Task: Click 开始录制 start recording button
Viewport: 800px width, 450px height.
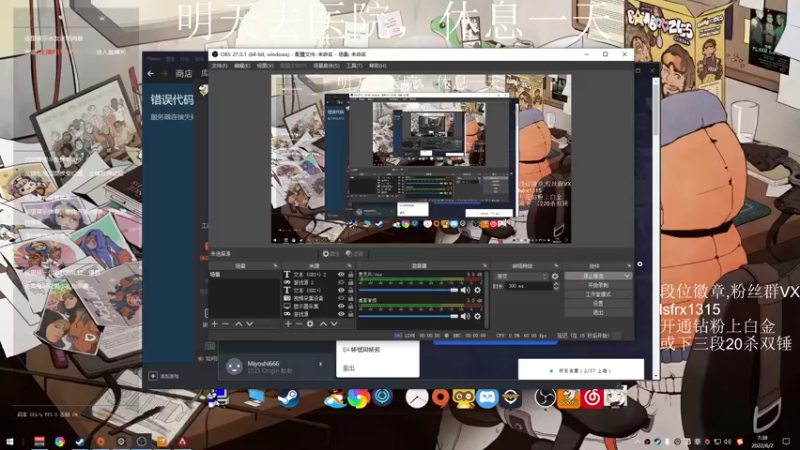Action: click(598, 285)
